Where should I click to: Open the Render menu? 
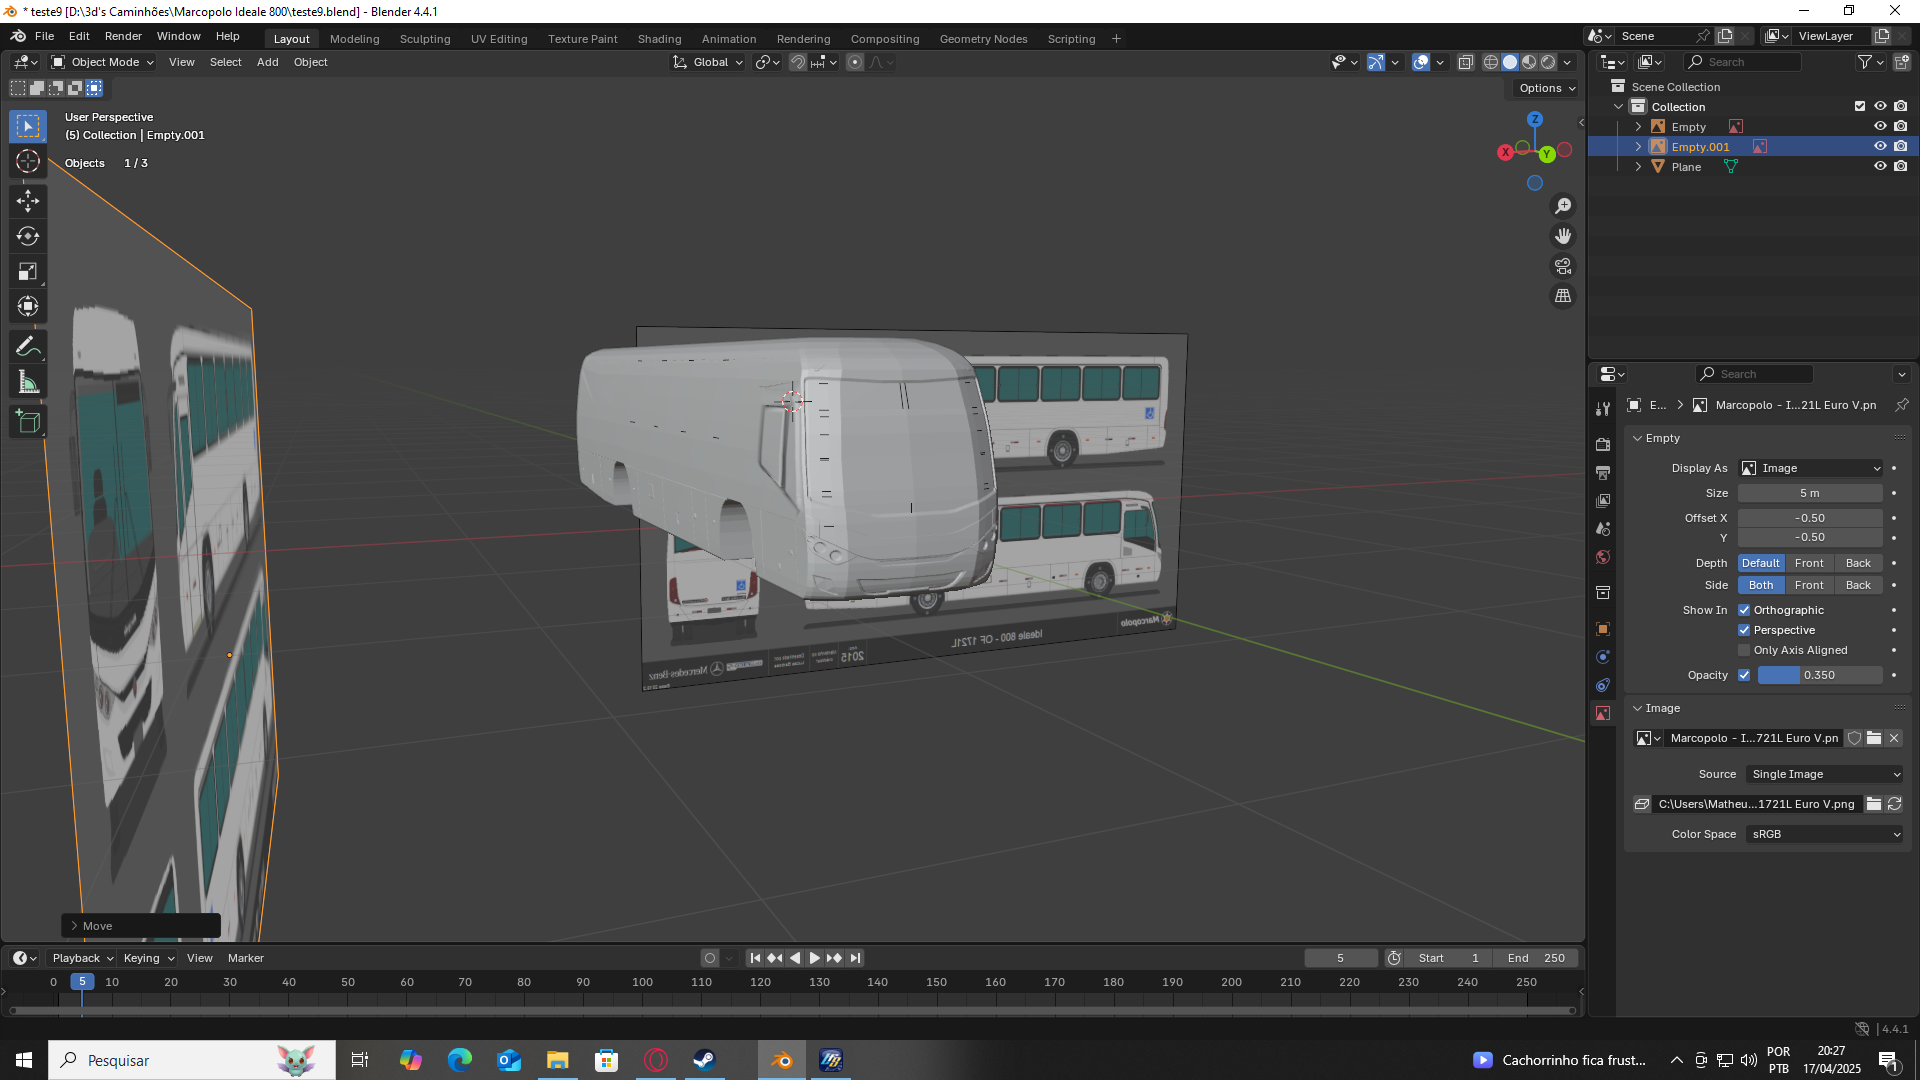123,36
